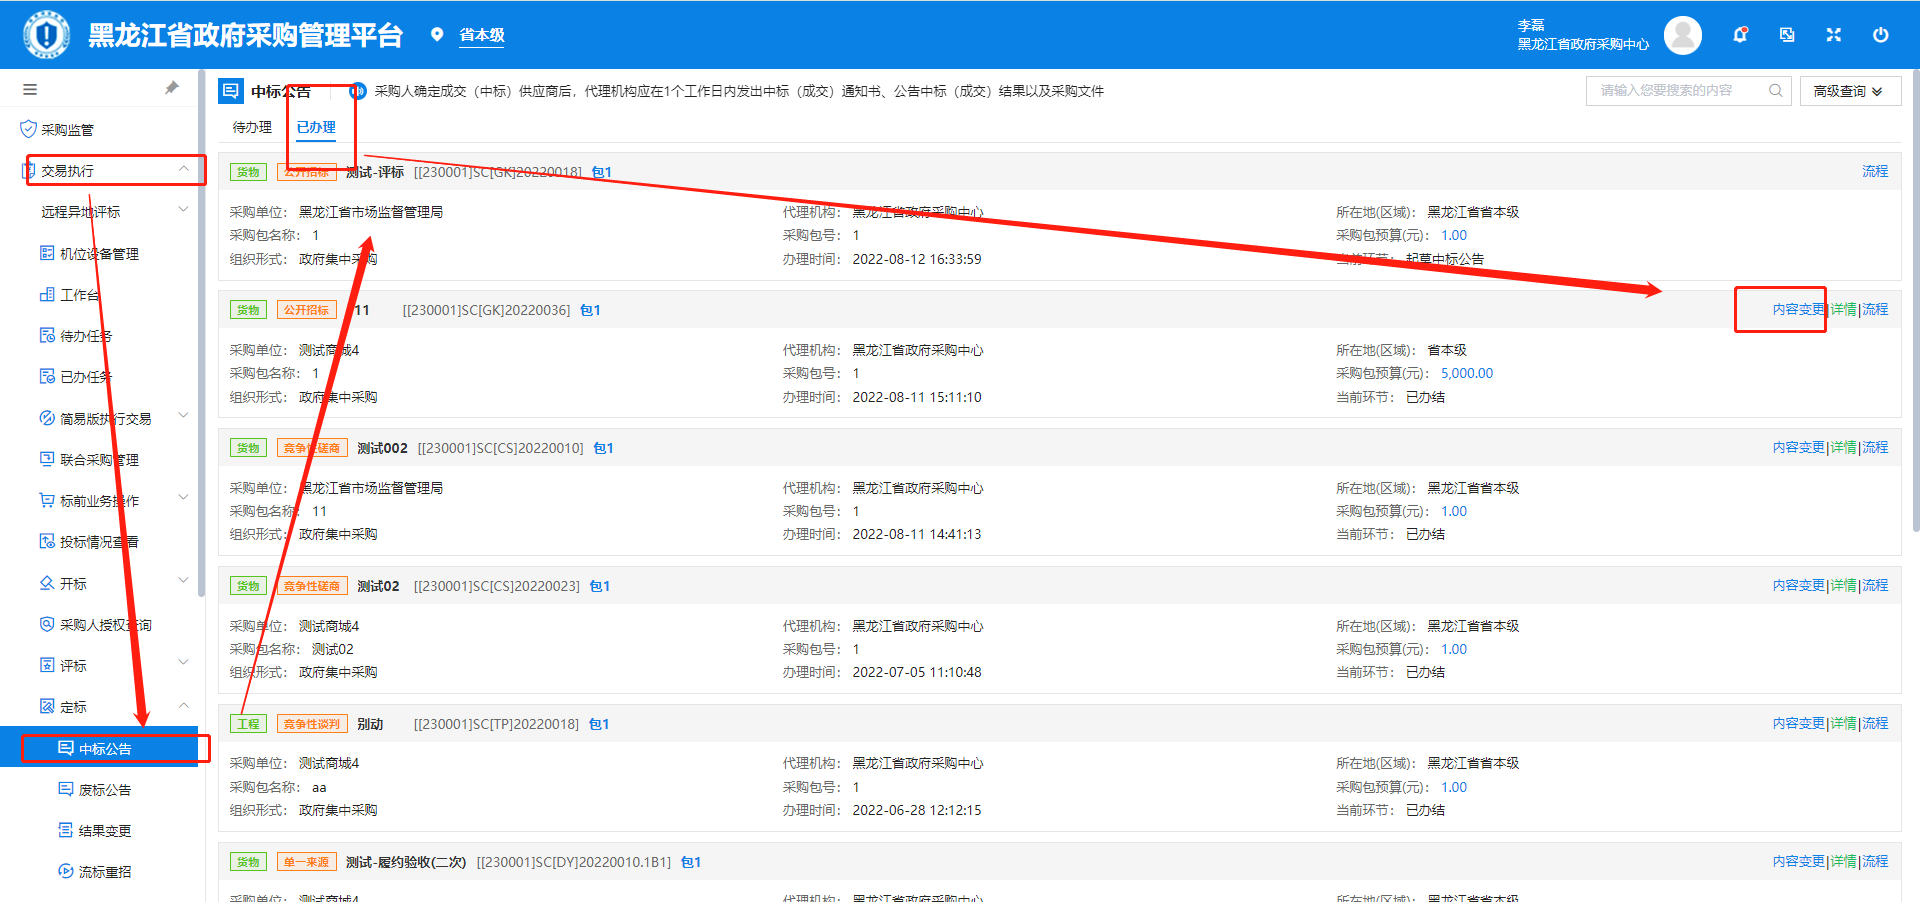Collapse sidebar with hamburger menu icon
Viewport: 1920px width, 902px height.
[30, 89]
